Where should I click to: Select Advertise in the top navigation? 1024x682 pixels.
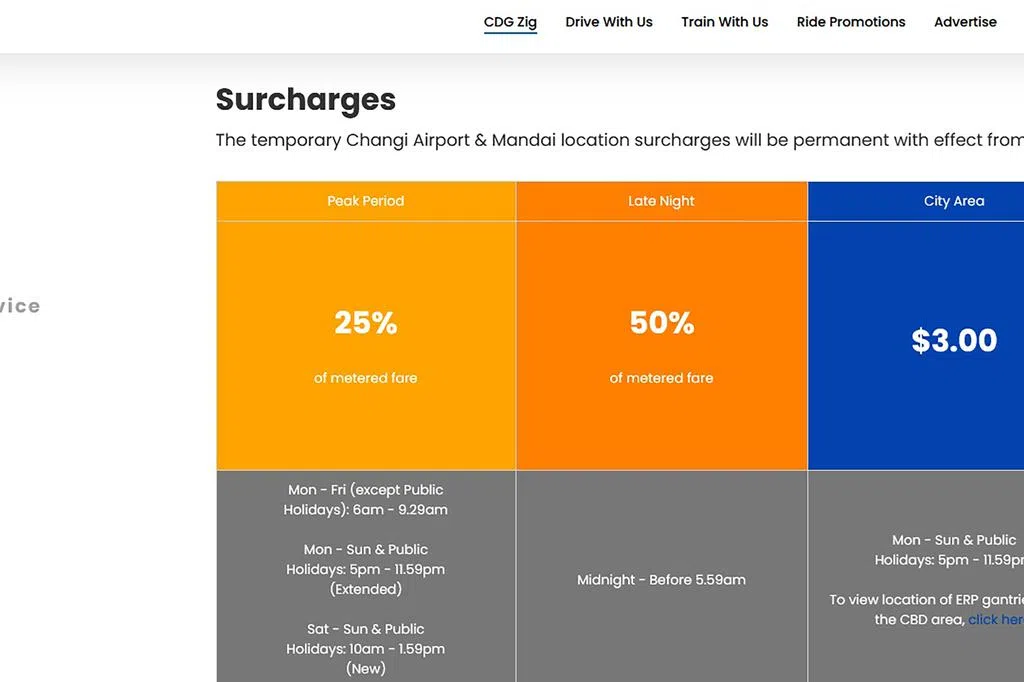(965, 22)
